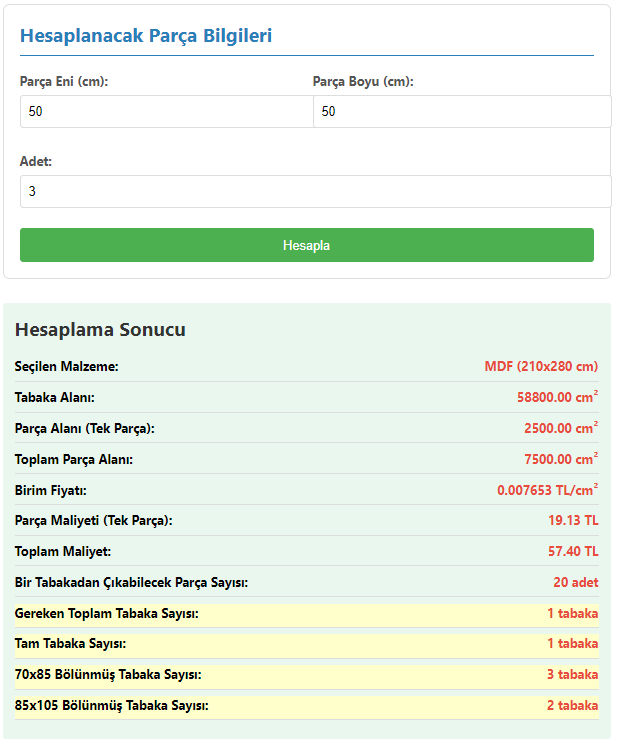Click the Parça Eni input field
The width and height of the screenshot is (617, 754).
point(166,112)
